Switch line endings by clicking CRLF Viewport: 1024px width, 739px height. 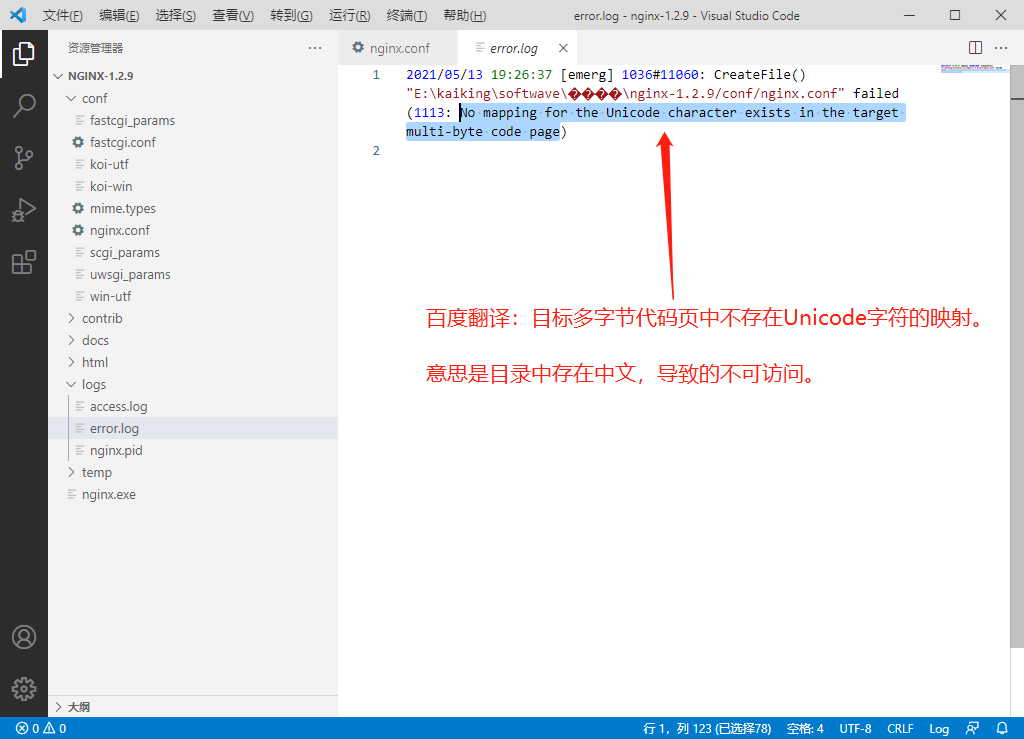[900, 728]
